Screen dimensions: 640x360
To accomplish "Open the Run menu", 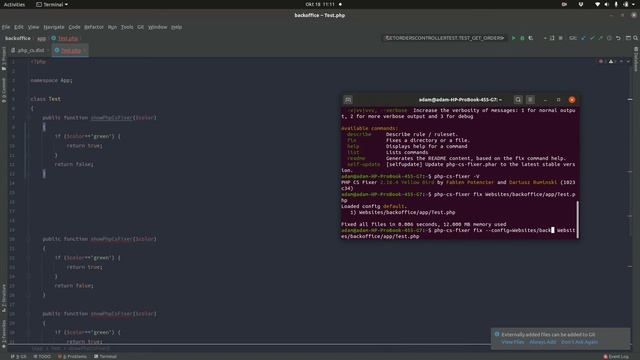I will (x=112, y=27).
